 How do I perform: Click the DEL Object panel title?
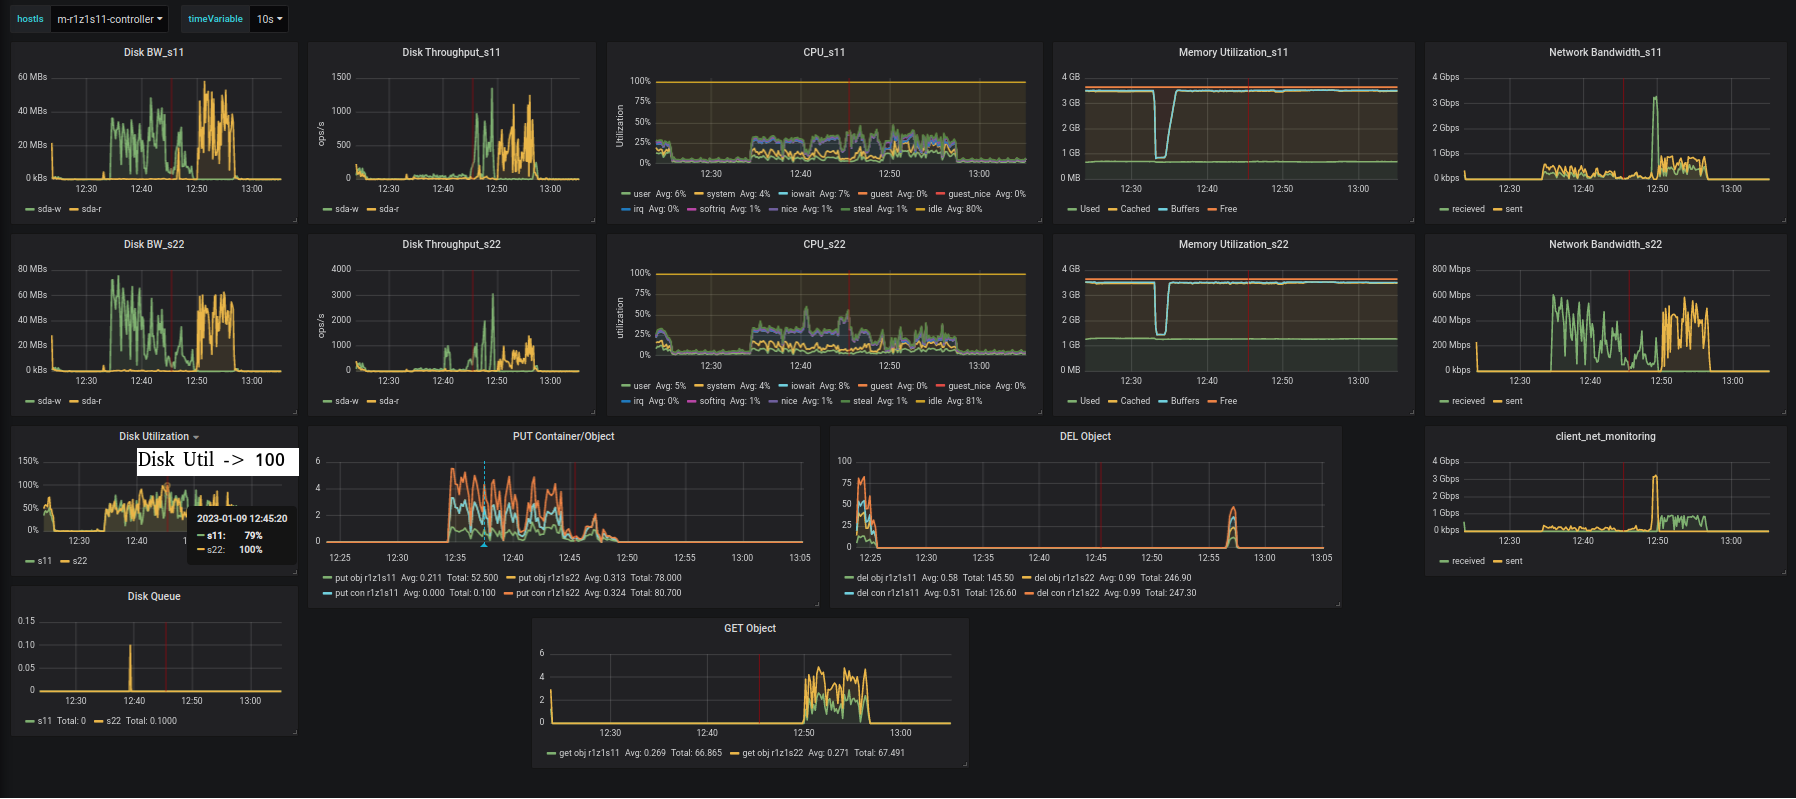1085,437
